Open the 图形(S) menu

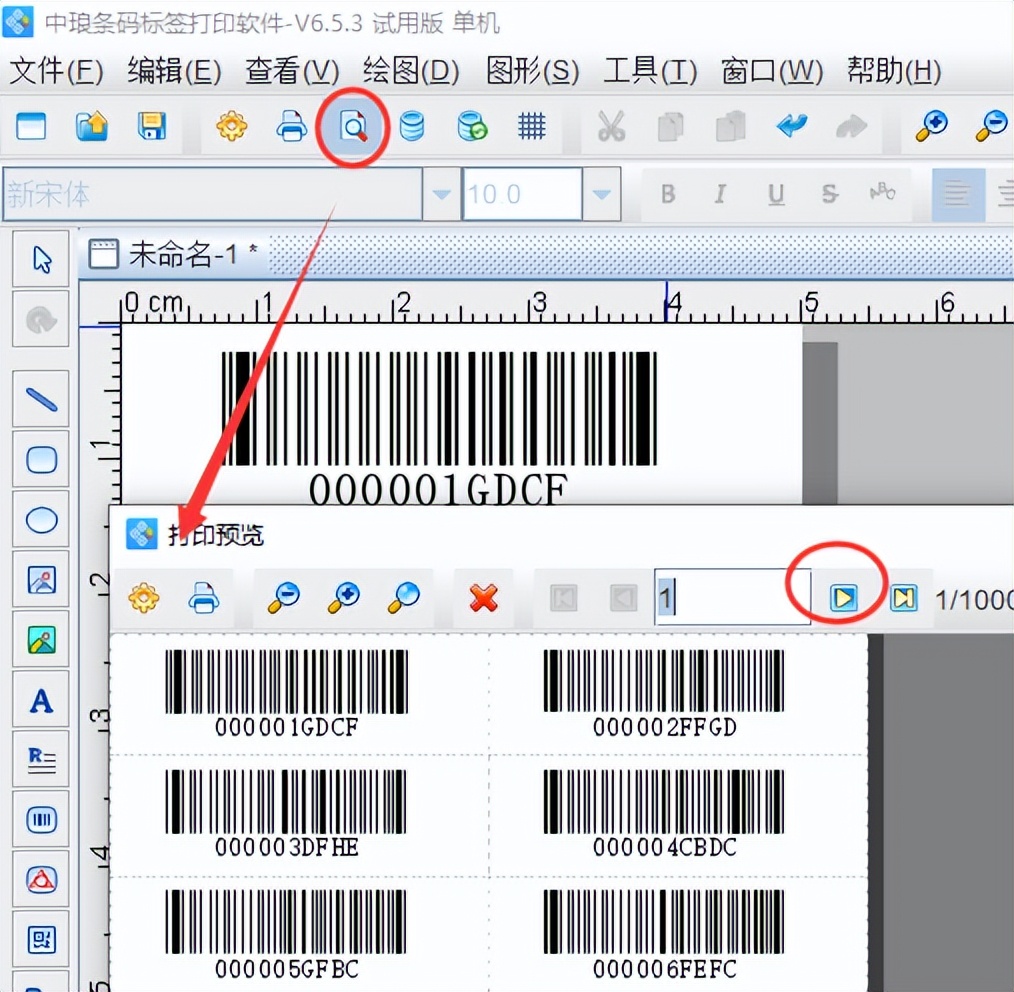532,70
